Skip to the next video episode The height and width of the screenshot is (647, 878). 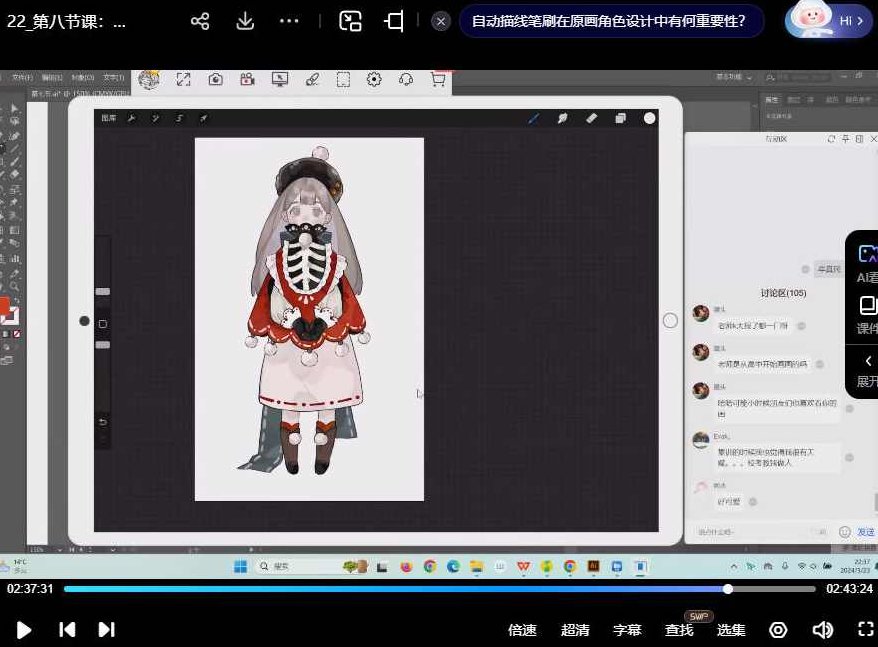click(x=106, y=629)
